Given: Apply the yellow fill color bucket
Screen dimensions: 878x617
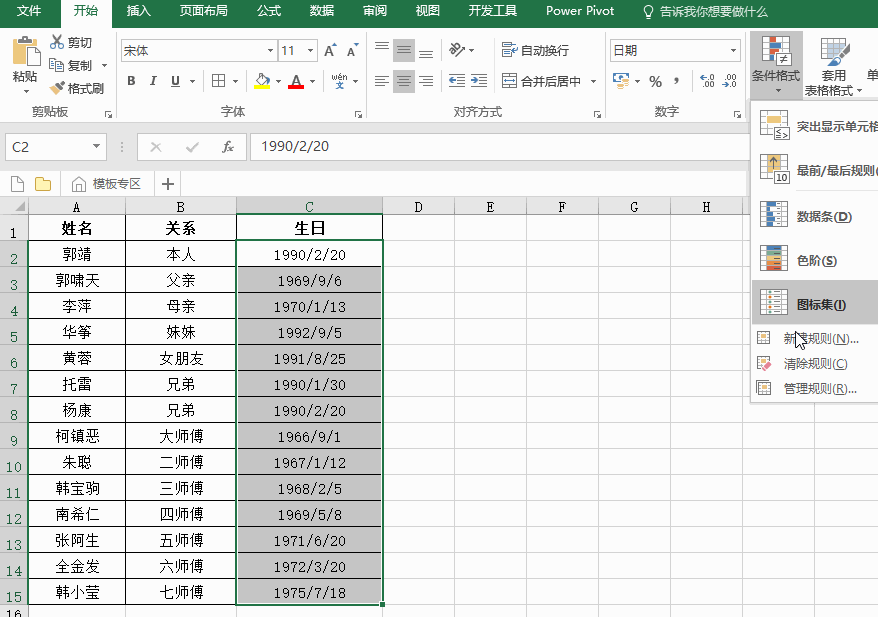Looking at the screenshot, I should 262,81.
